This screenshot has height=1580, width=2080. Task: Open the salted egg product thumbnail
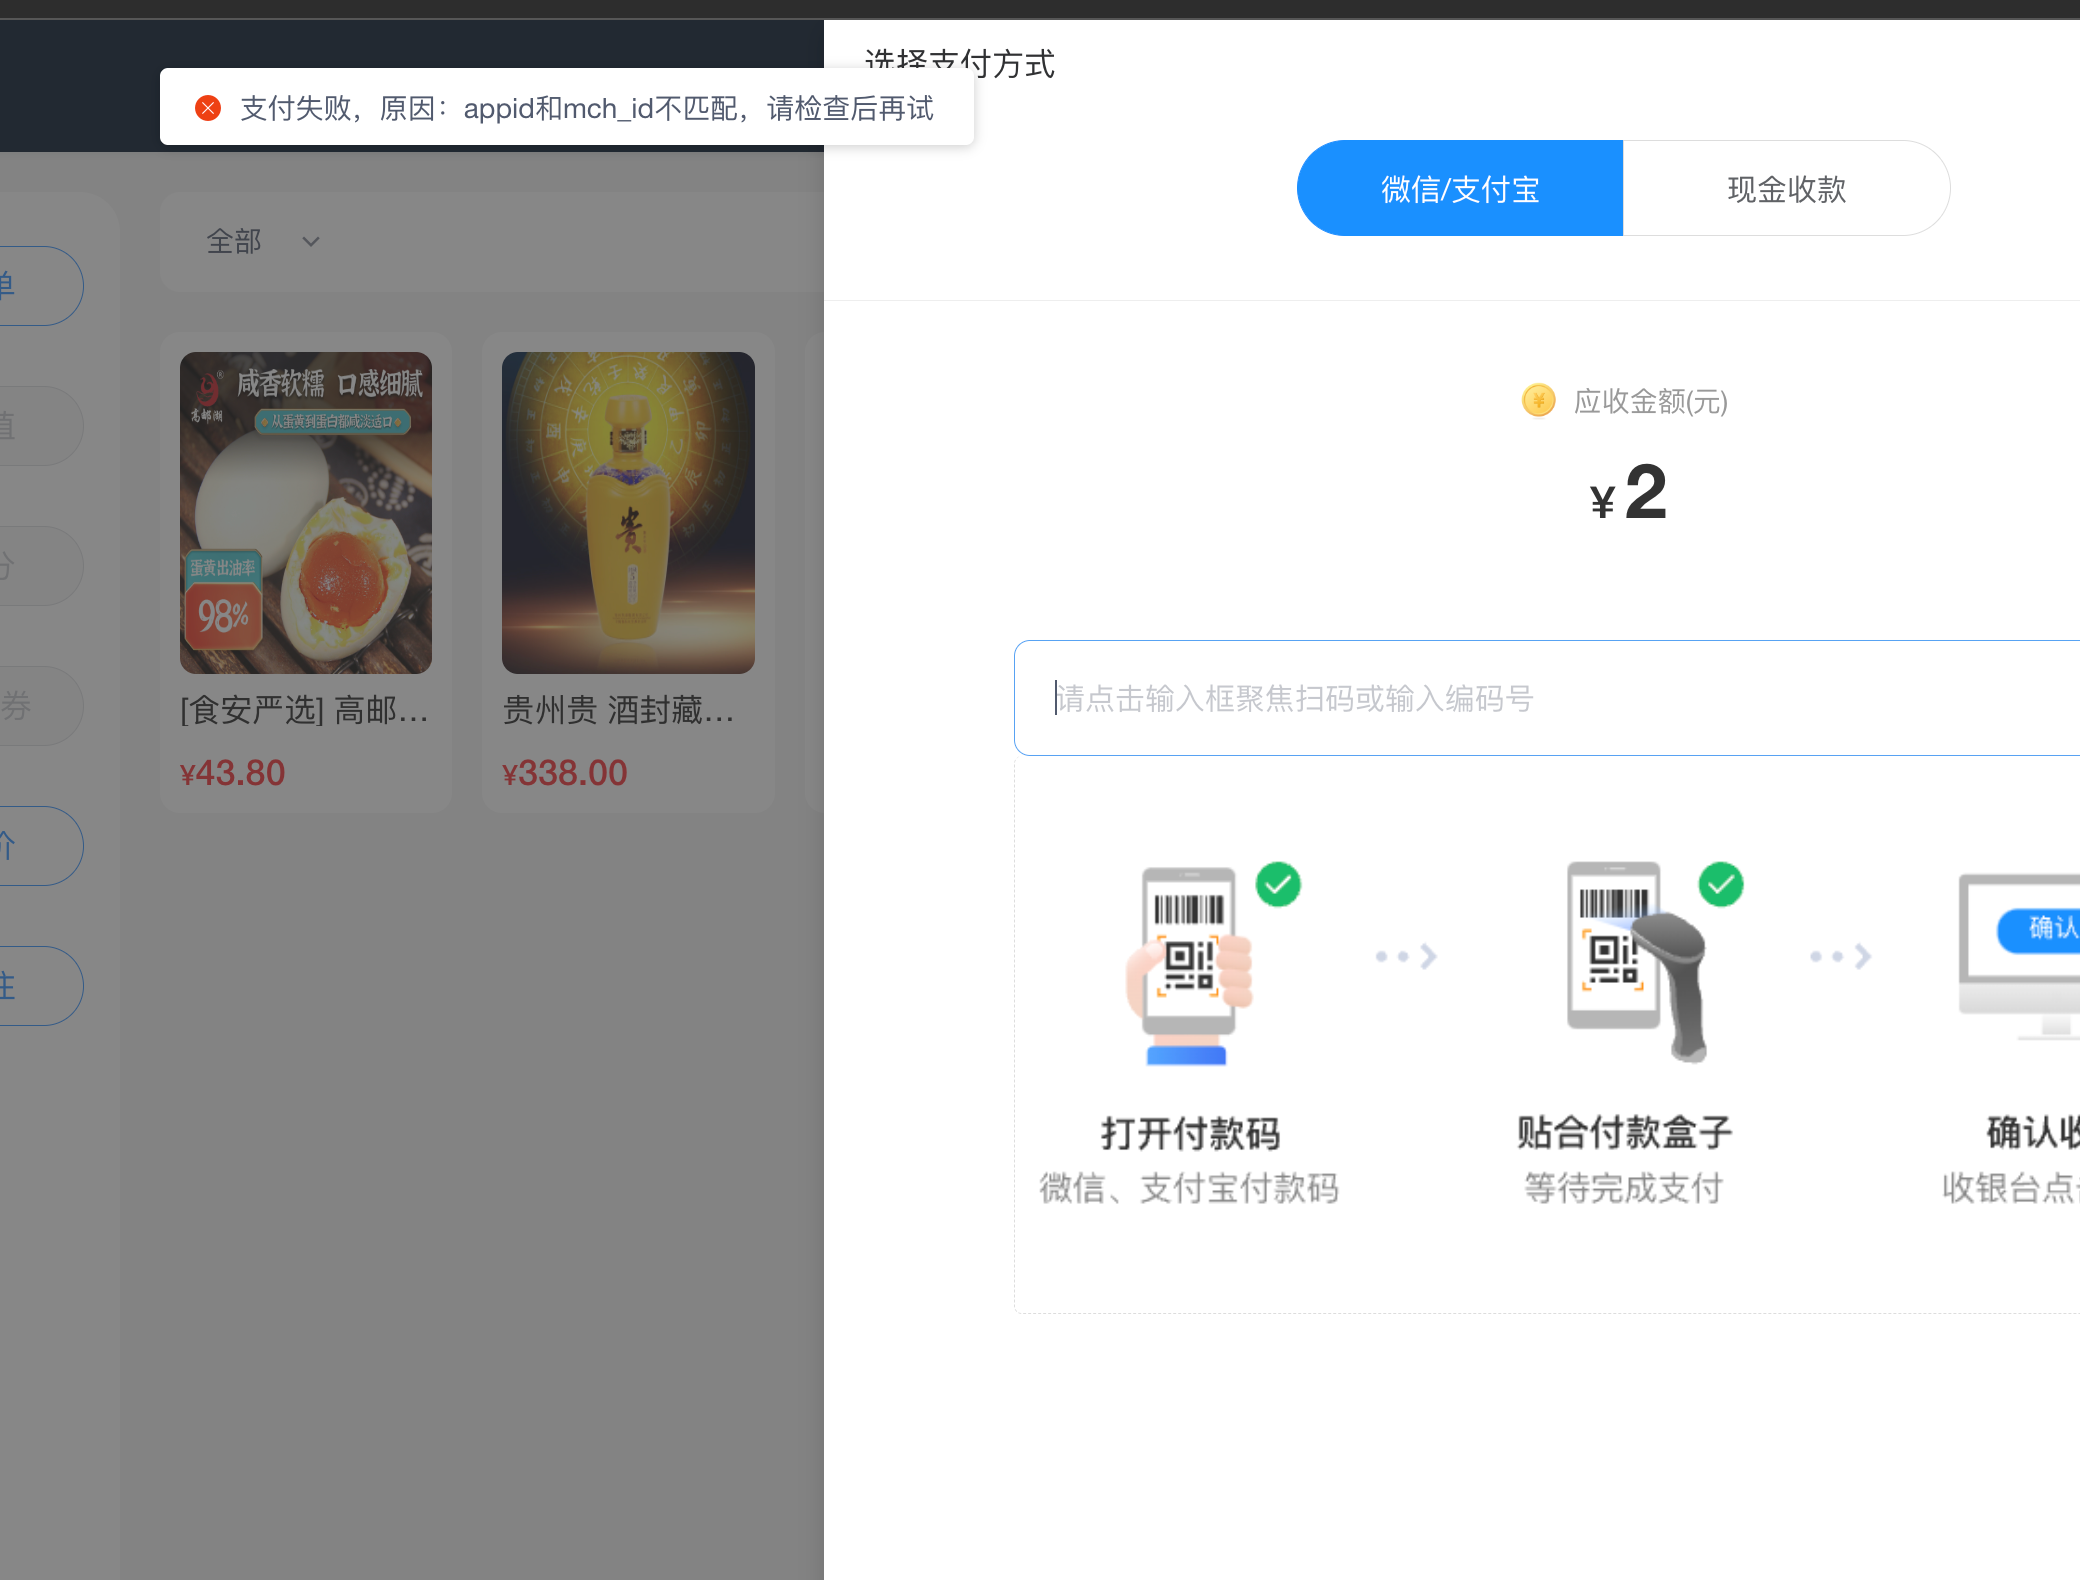pyautogui.click(x=306, y=513)
